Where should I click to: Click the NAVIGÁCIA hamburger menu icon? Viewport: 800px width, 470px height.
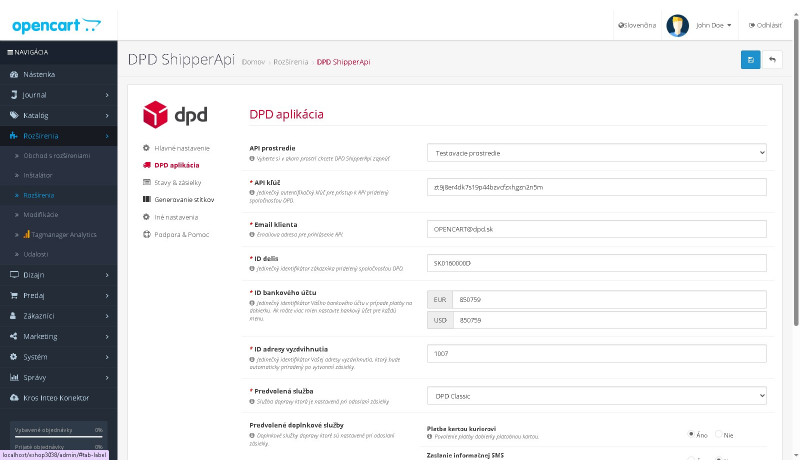[10, 52]
